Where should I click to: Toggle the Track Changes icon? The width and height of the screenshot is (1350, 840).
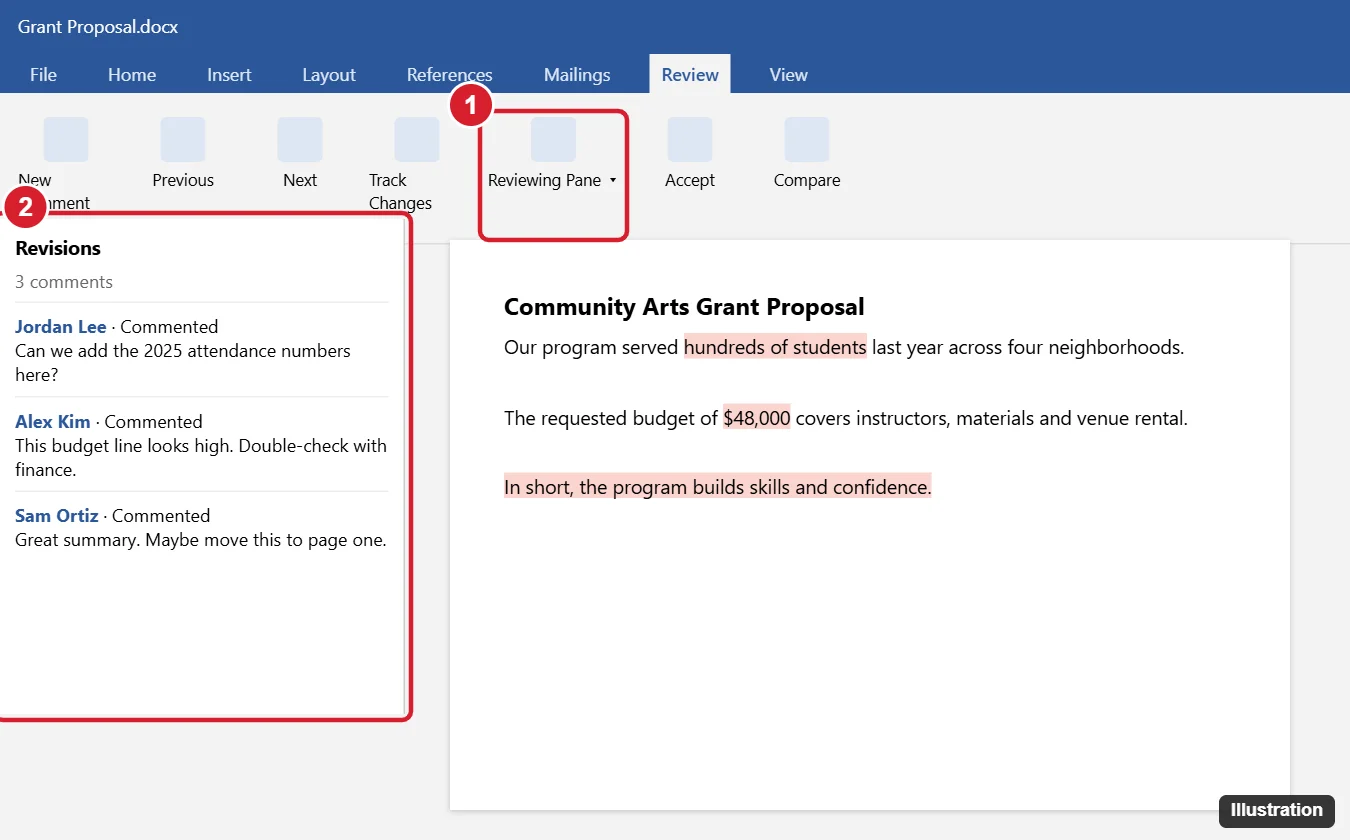coord(417,139)
